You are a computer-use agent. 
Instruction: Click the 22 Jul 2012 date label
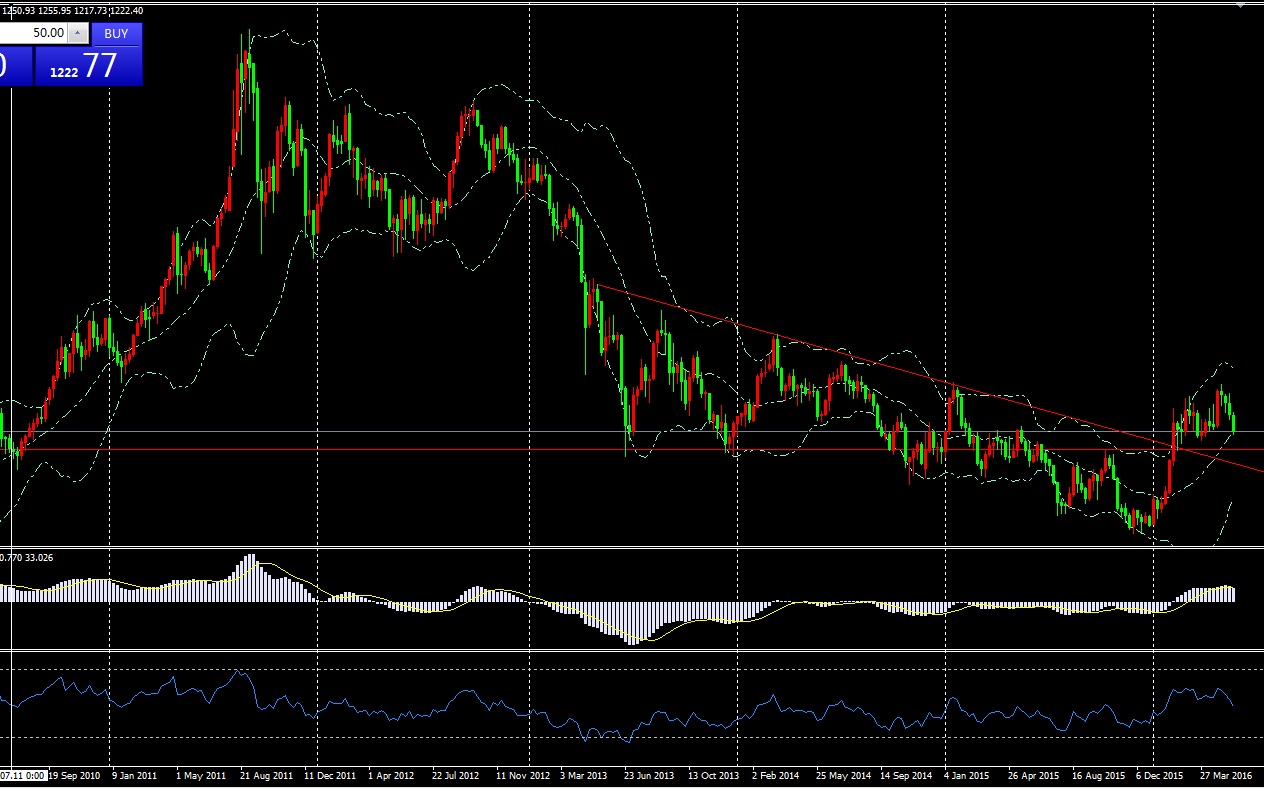[457, 775]
